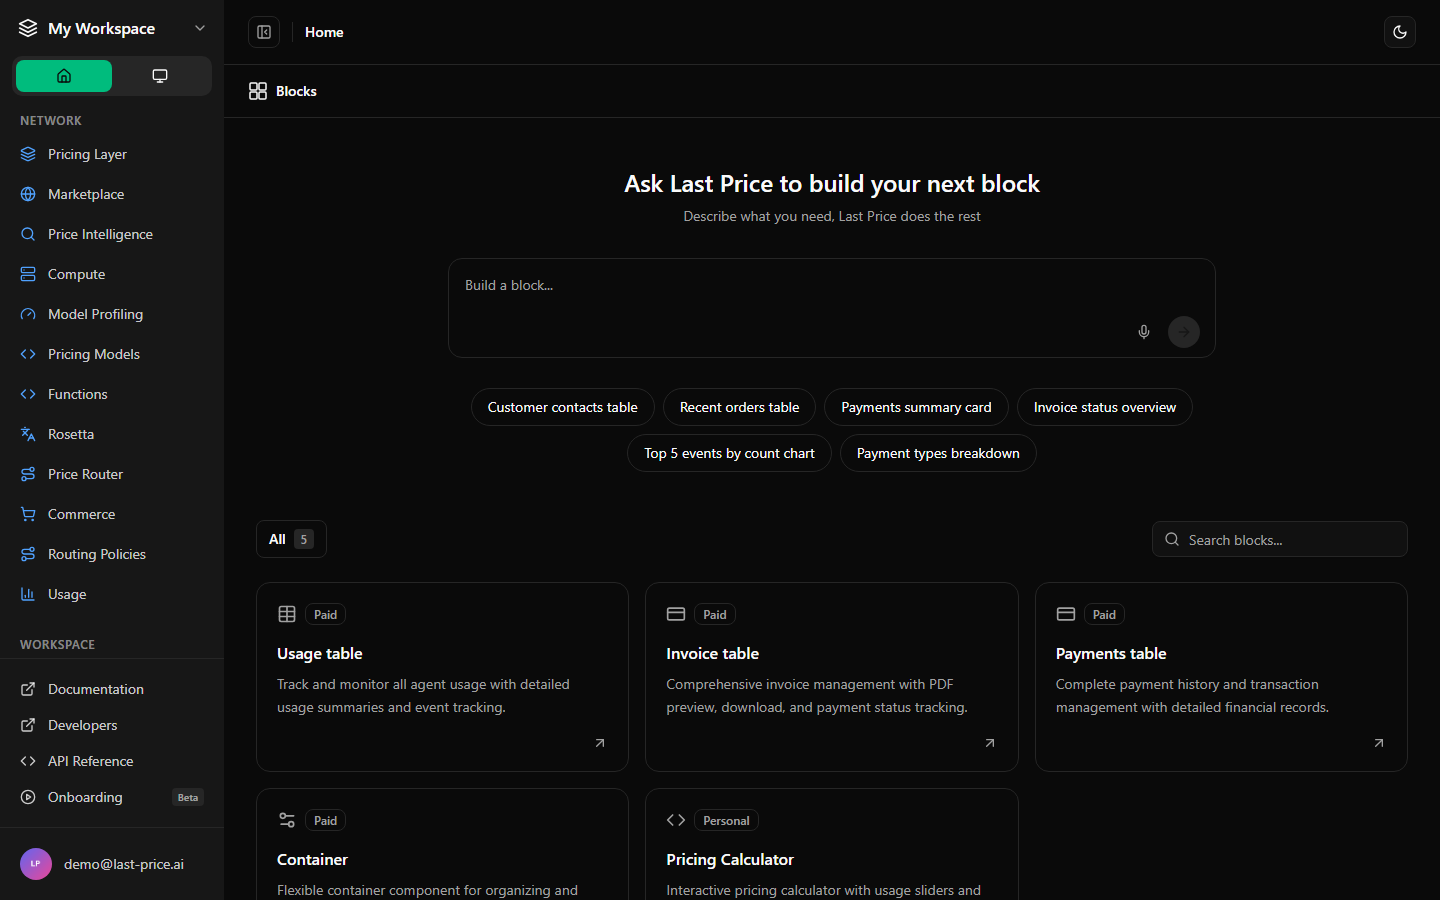
Task: Go to Price Intelligence
Action: coord(112,234)
